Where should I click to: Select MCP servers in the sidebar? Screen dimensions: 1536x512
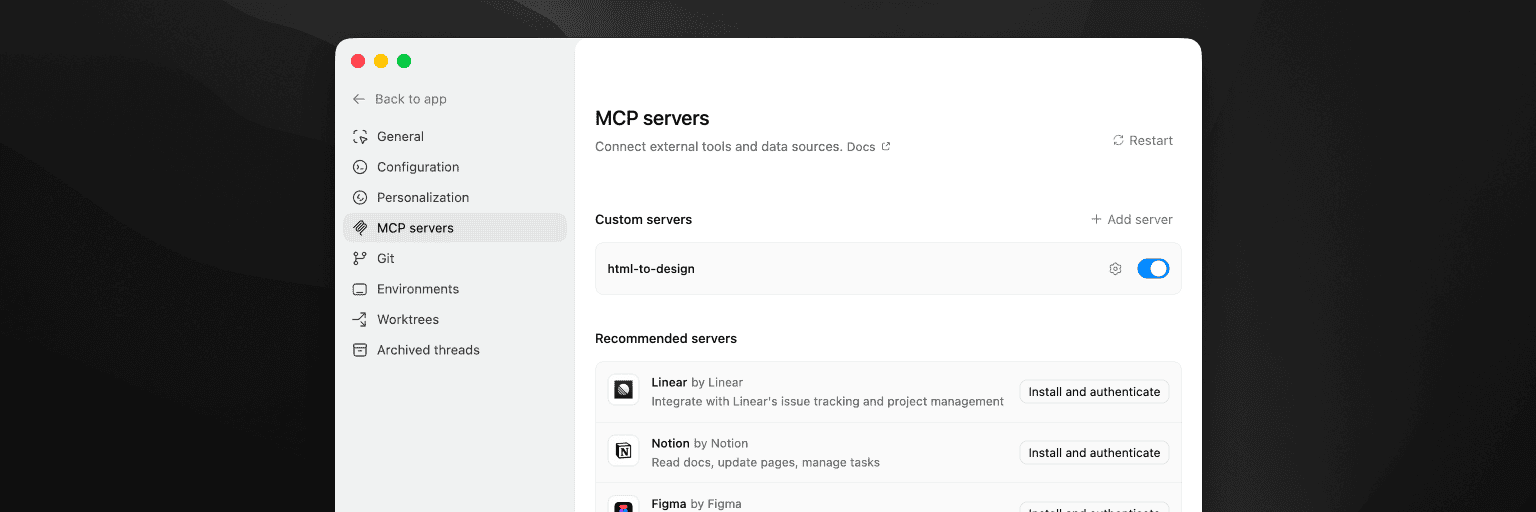click(415, 228)
